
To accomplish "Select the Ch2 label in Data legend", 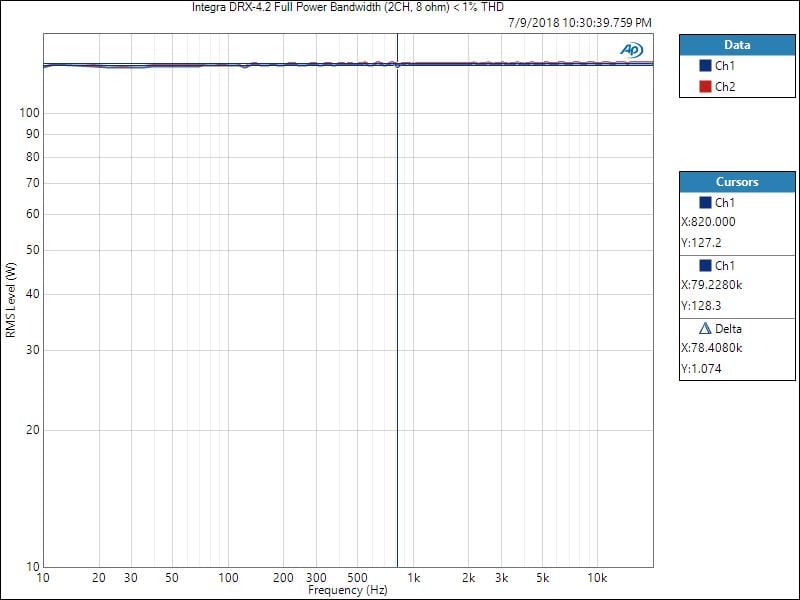I will tap(725, 87).
